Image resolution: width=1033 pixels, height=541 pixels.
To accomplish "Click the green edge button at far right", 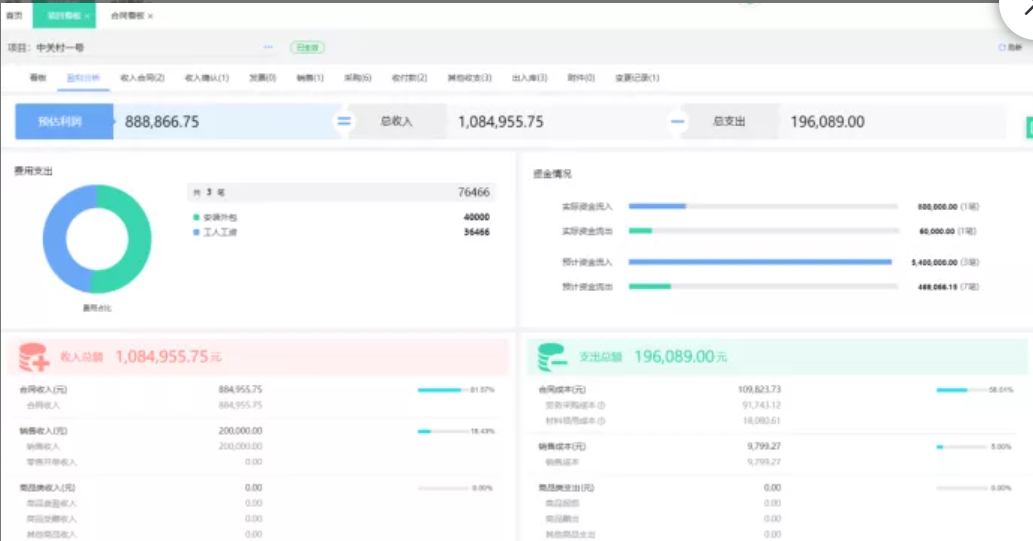I will (x=1029, y=127).
